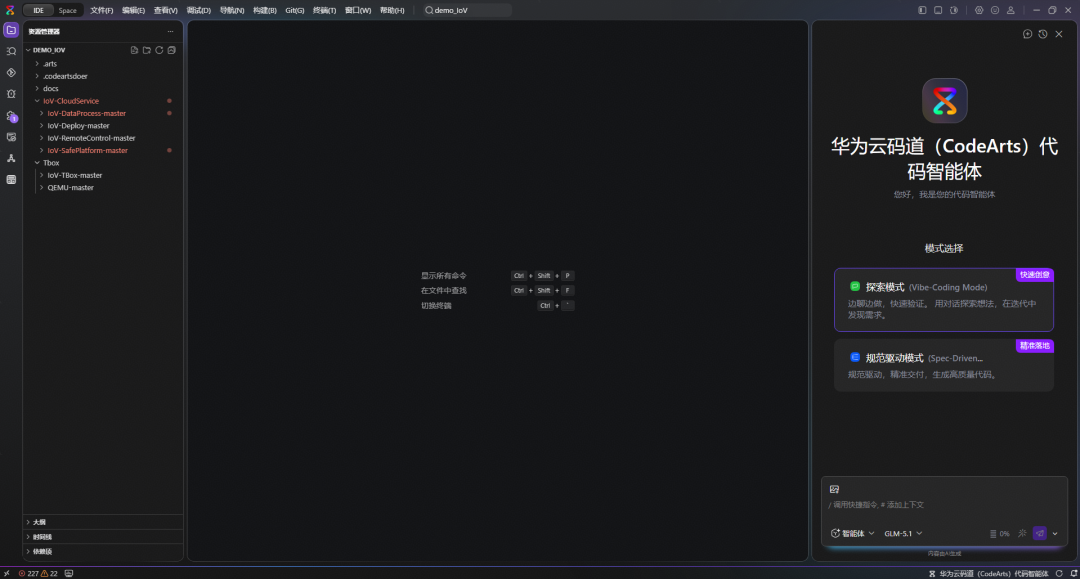The width and height of the screenshot is (1080, 579).
Task: Open the 构建(B) menu
Action: click(x=265, y=10)
